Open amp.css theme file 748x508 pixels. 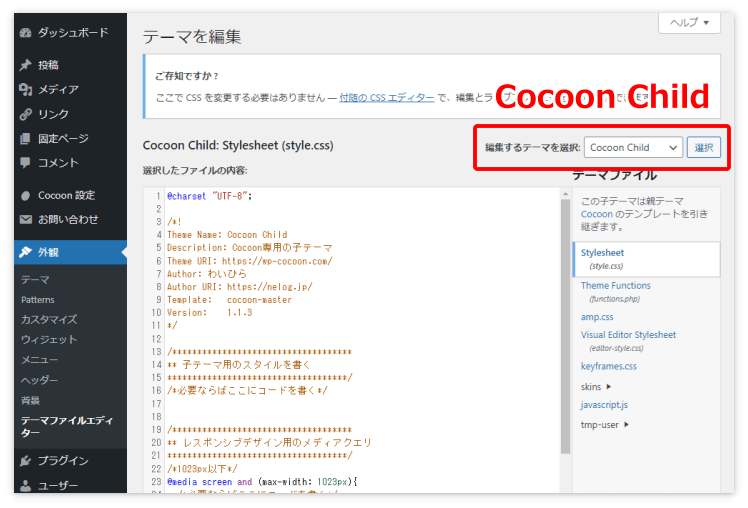pos(597,317)
